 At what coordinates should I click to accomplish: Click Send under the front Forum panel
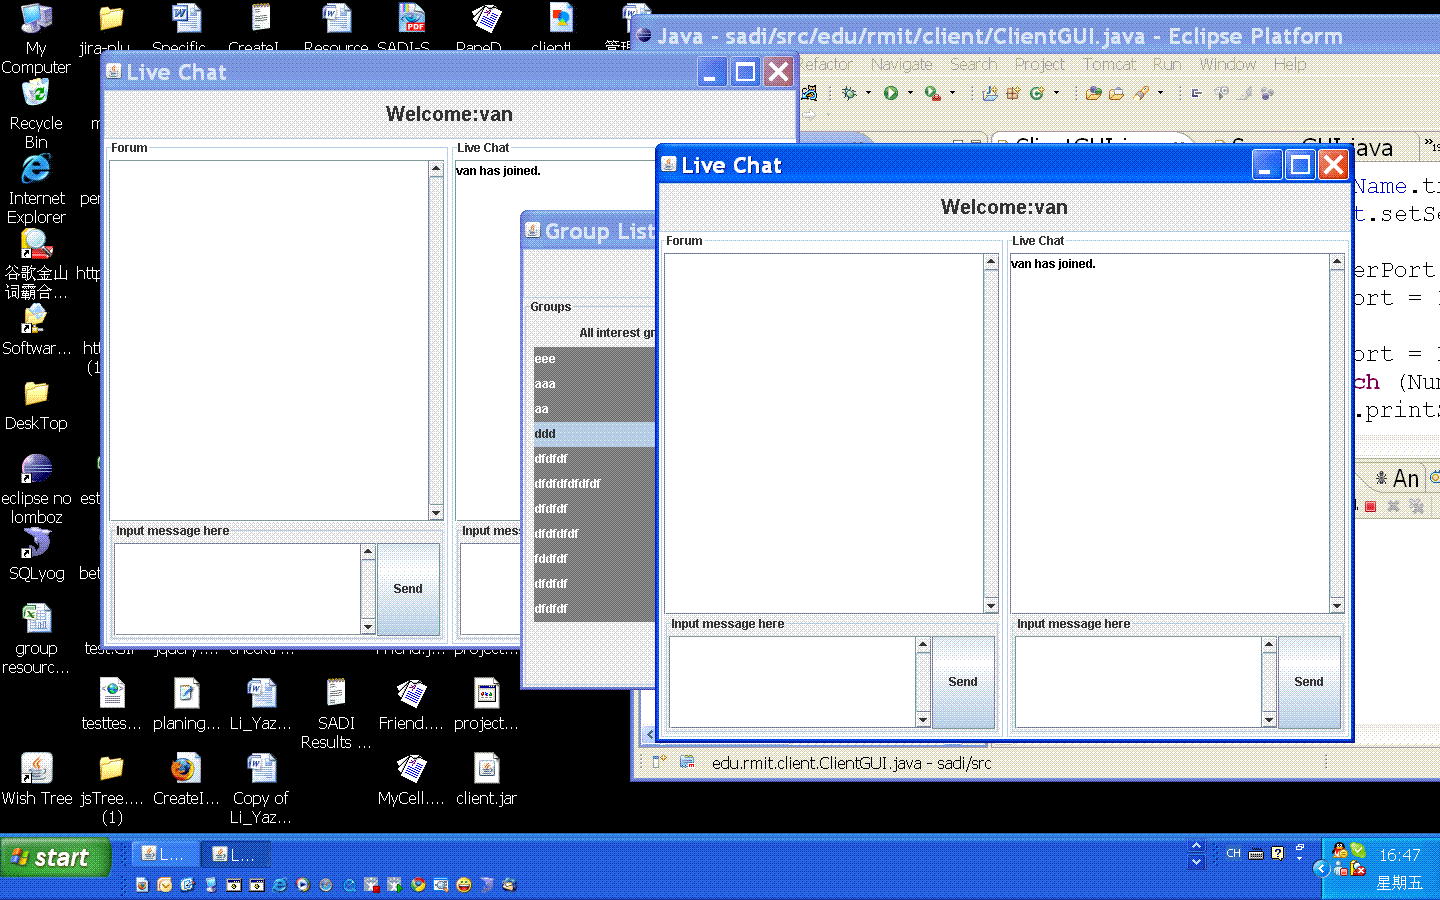[x=963, y=682]
